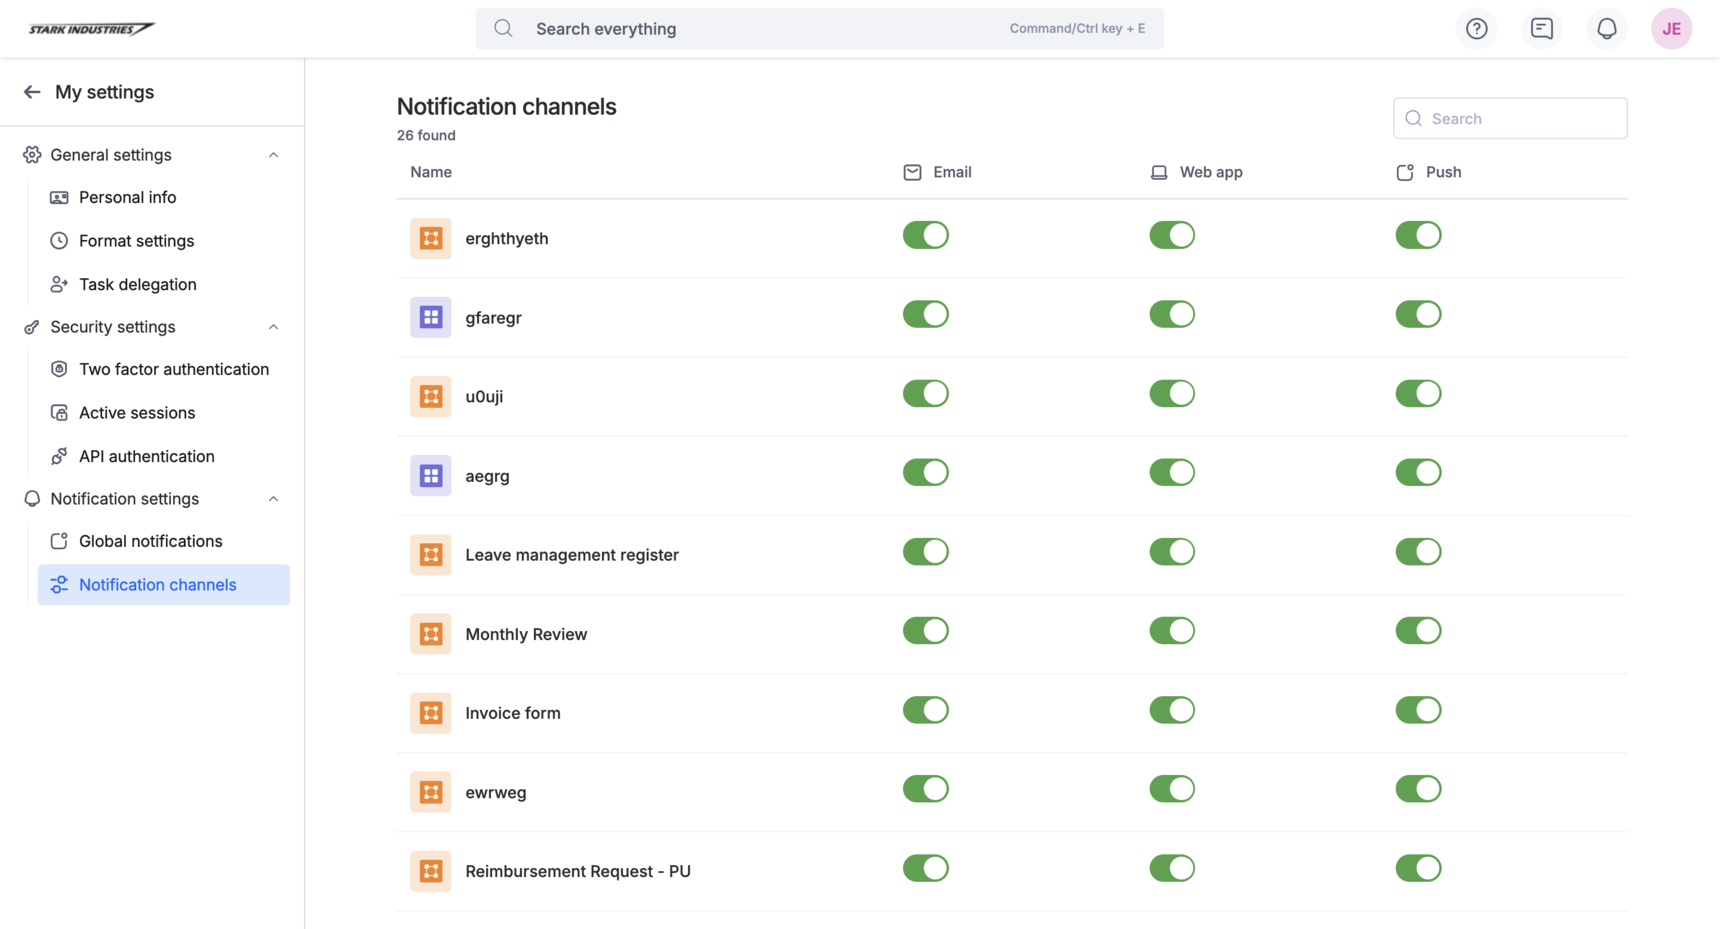This screenshot has height=929, width=1720.
Task: Click the Monthly Review app icon
Action: (x=431, y=634)
